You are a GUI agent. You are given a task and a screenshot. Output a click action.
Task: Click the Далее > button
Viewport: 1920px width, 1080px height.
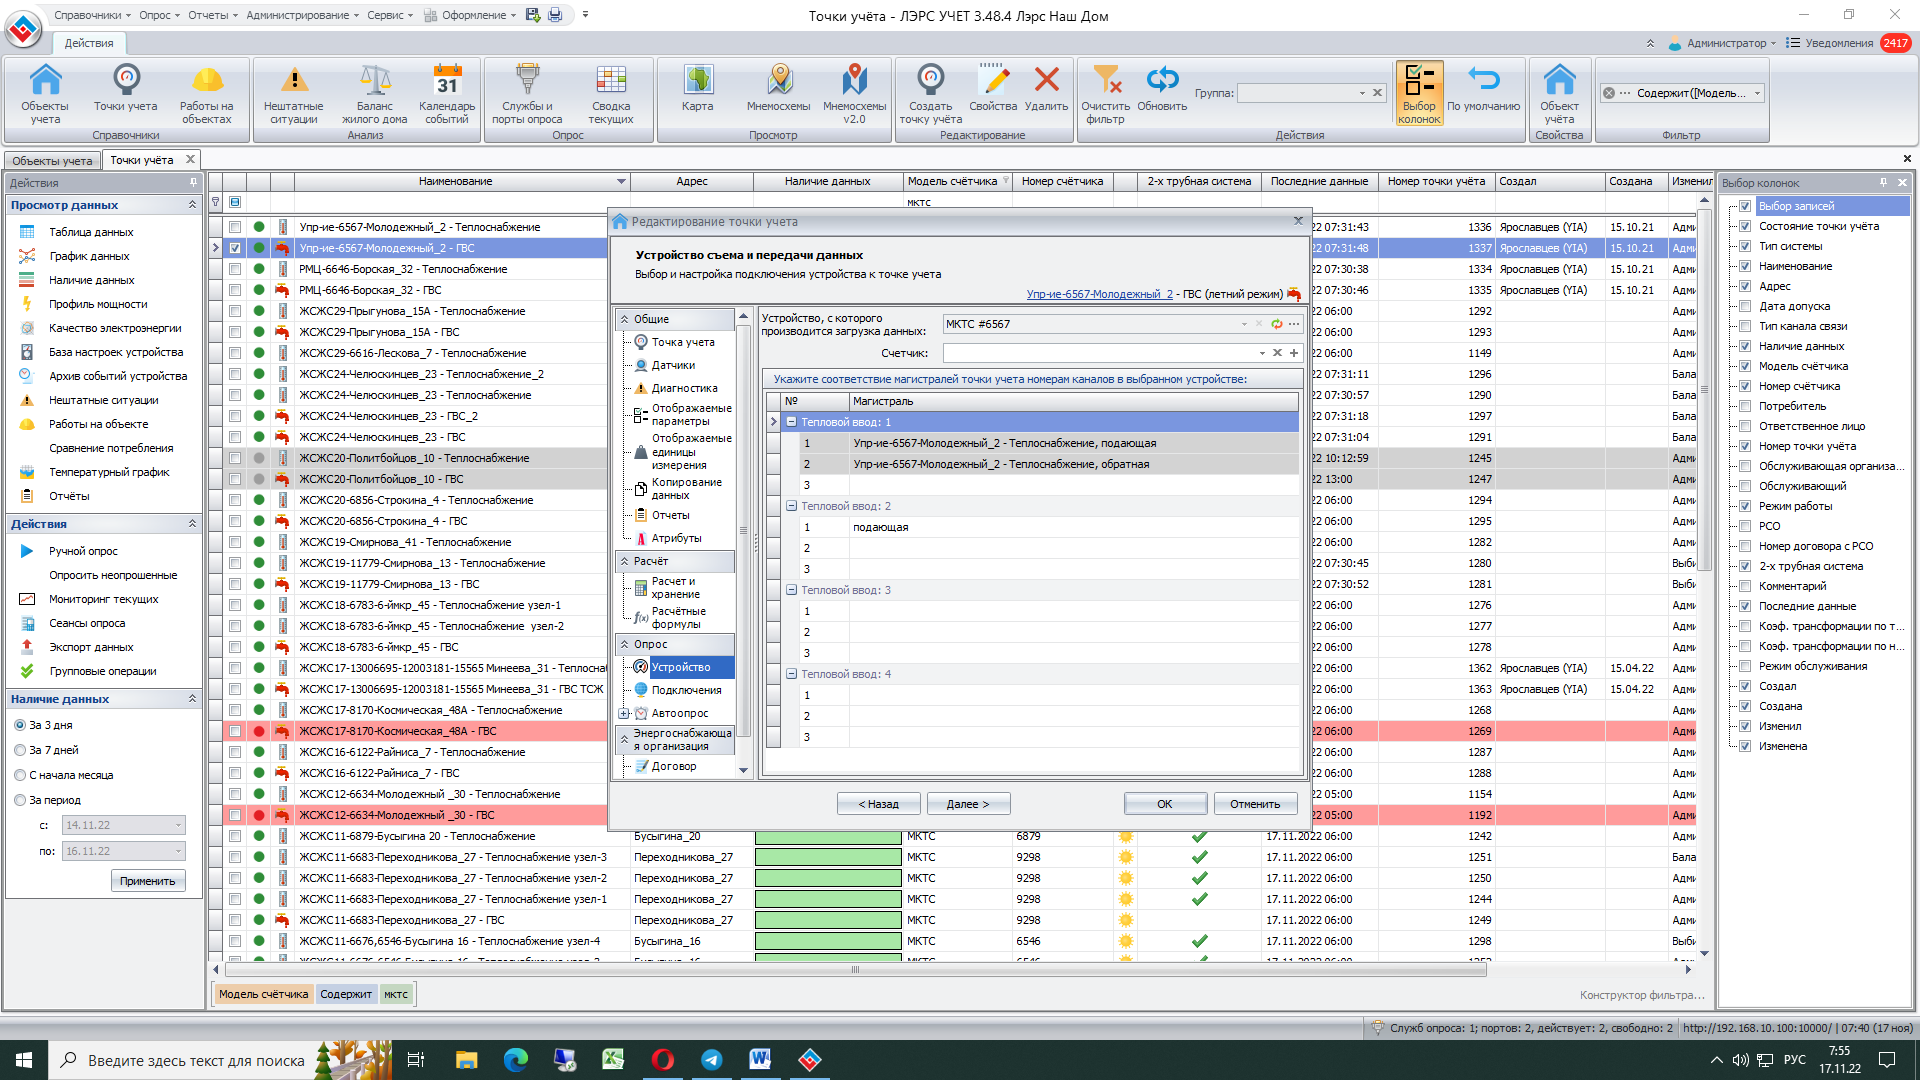click(x=968, y=804)
